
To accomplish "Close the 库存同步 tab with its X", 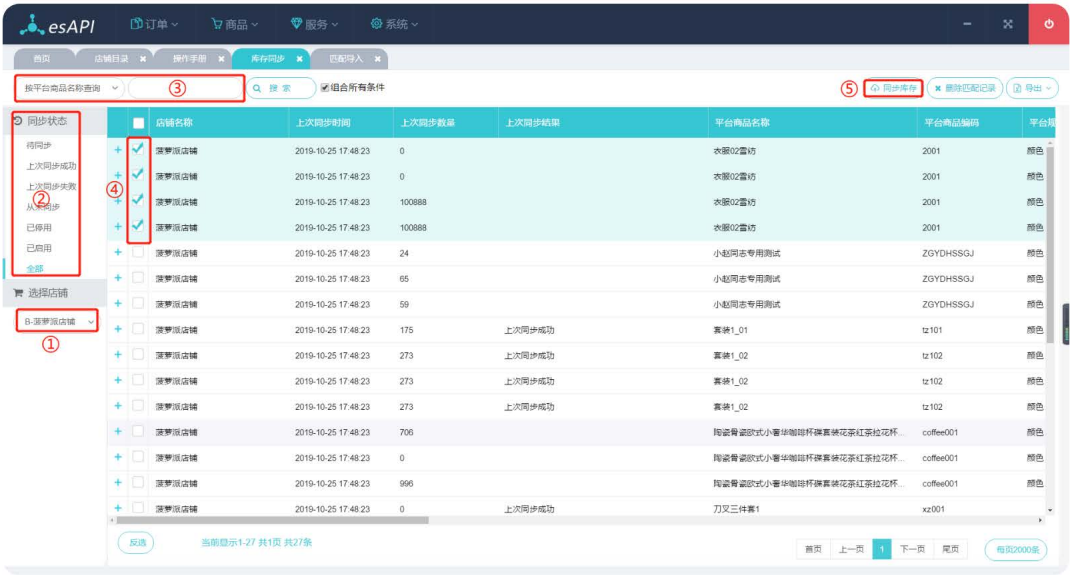I will click(299, 59).
